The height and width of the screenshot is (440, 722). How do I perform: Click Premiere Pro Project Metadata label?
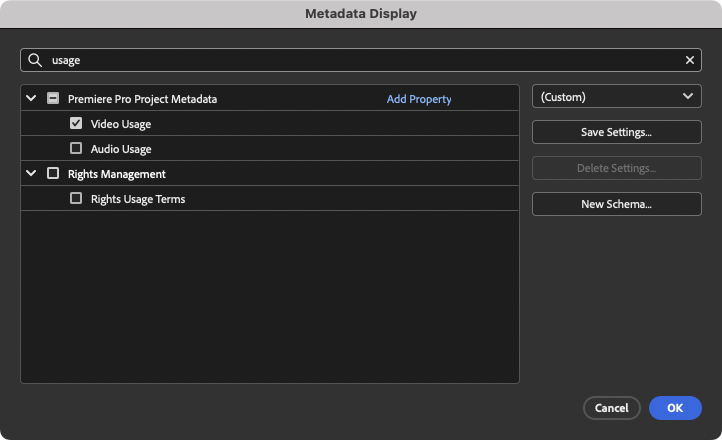[x=142, y=99]
